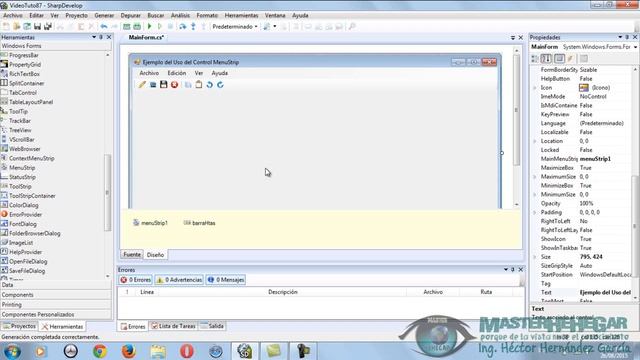Toggle the 0 Mensajes filter button
The image size is (640, 360).
(x=226, y=280)
